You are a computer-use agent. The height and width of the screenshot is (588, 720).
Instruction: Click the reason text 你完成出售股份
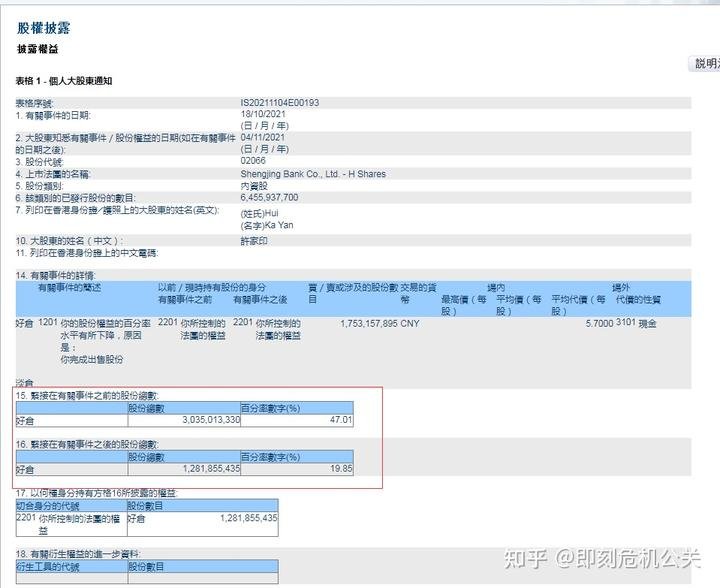pos(92,359)
